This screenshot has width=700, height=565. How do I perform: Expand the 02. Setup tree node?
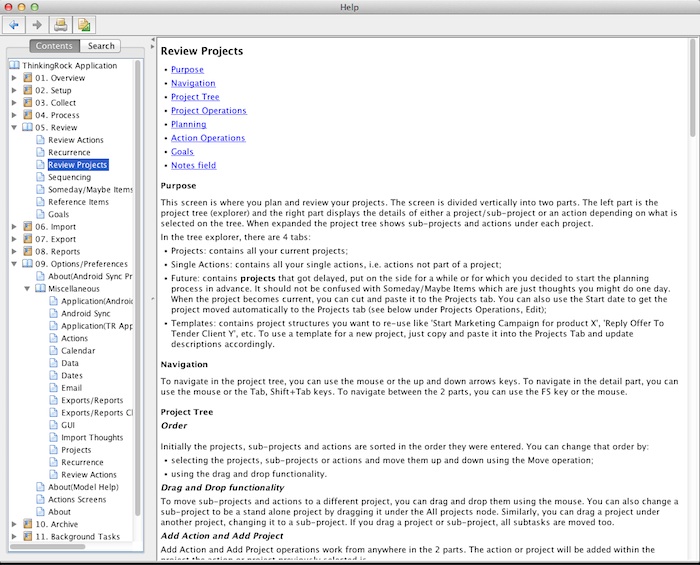tap(14, 91)
